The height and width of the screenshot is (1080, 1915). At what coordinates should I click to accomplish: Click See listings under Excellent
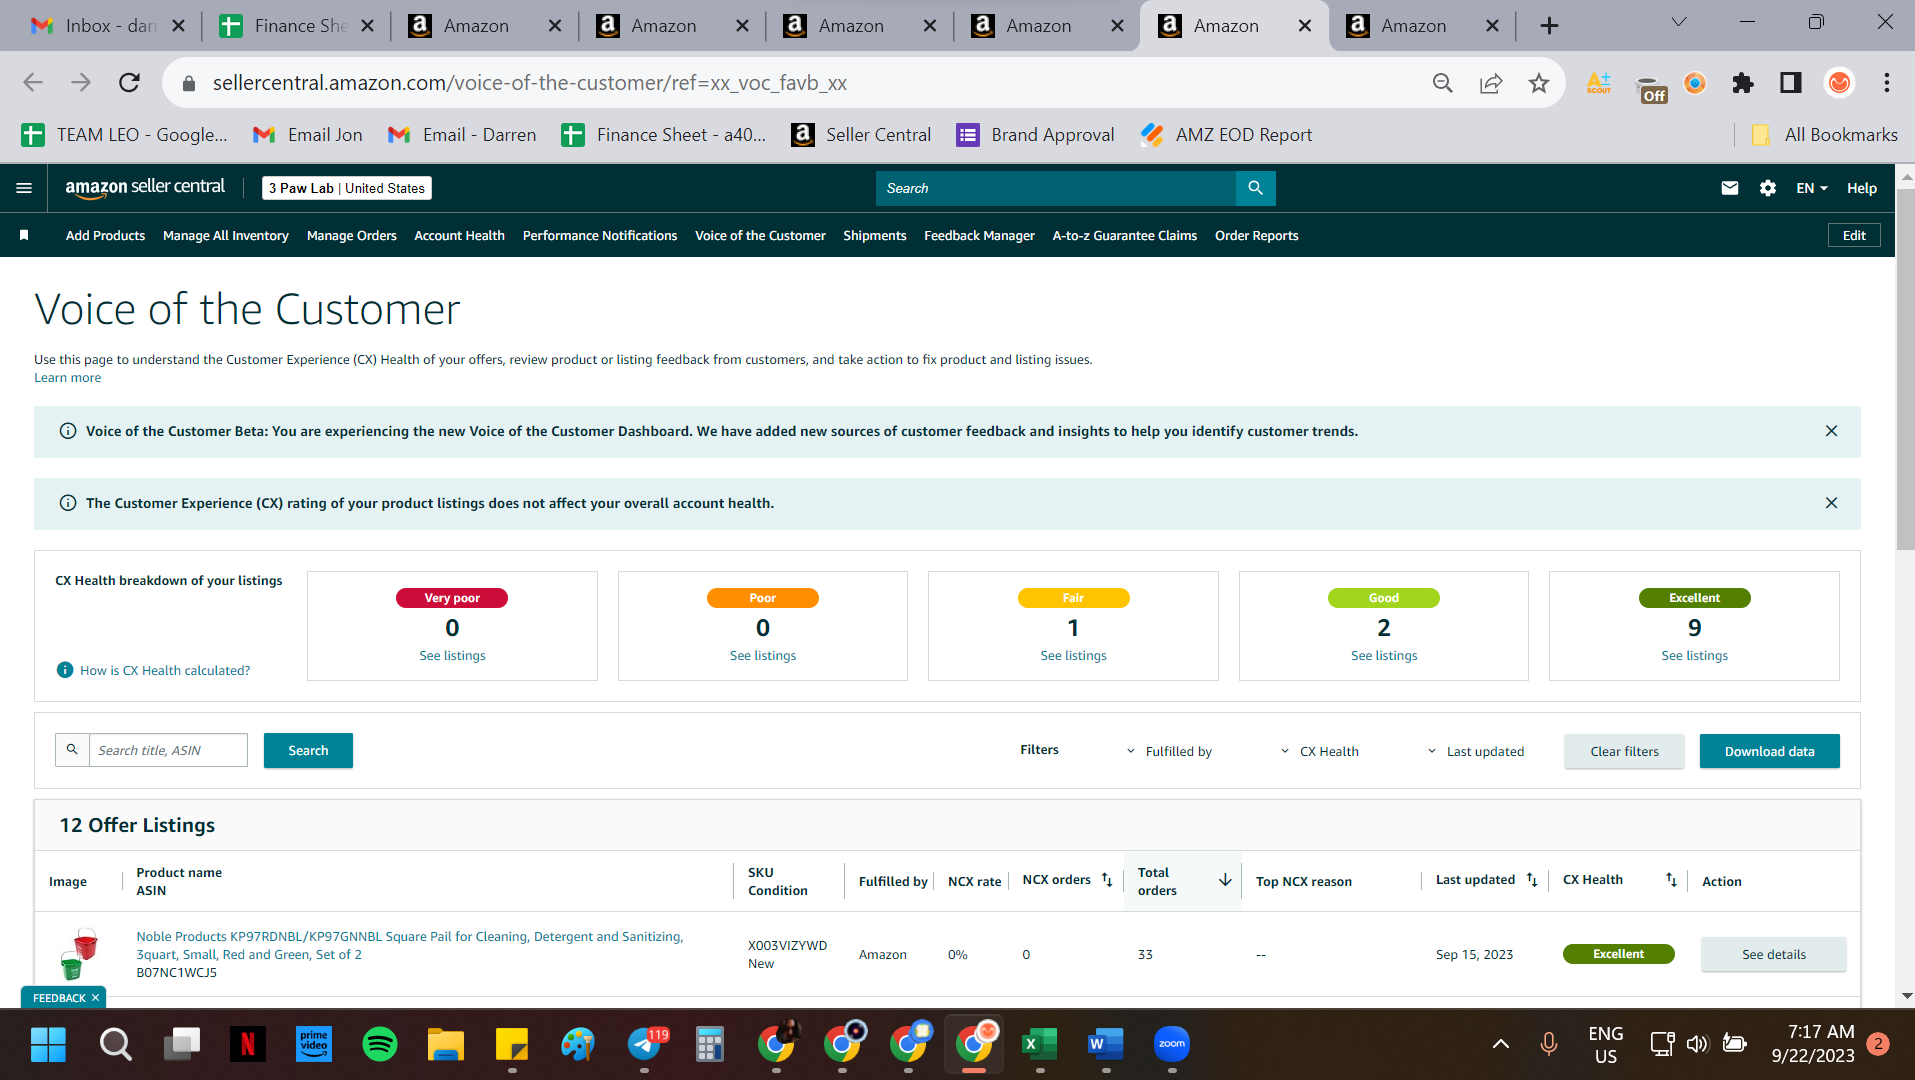pyautogui.click(x=1694, y=655)
